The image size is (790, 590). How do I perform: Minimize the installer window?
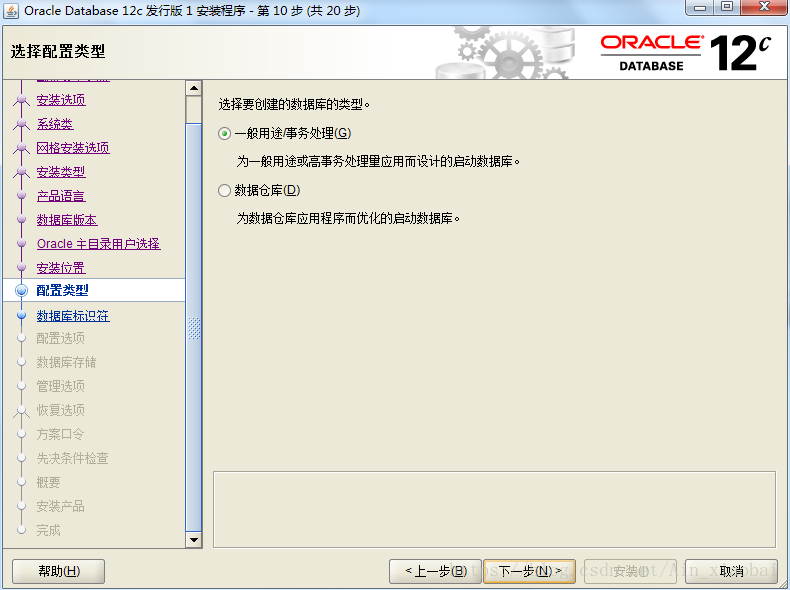[x=699, y=7]
